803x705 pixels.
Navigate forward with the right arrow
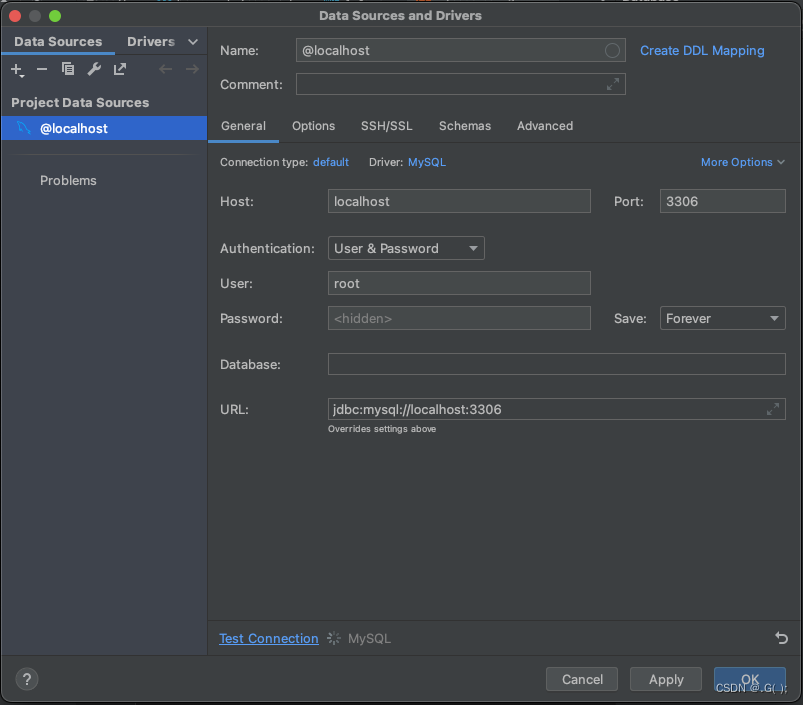coord(192,69)
